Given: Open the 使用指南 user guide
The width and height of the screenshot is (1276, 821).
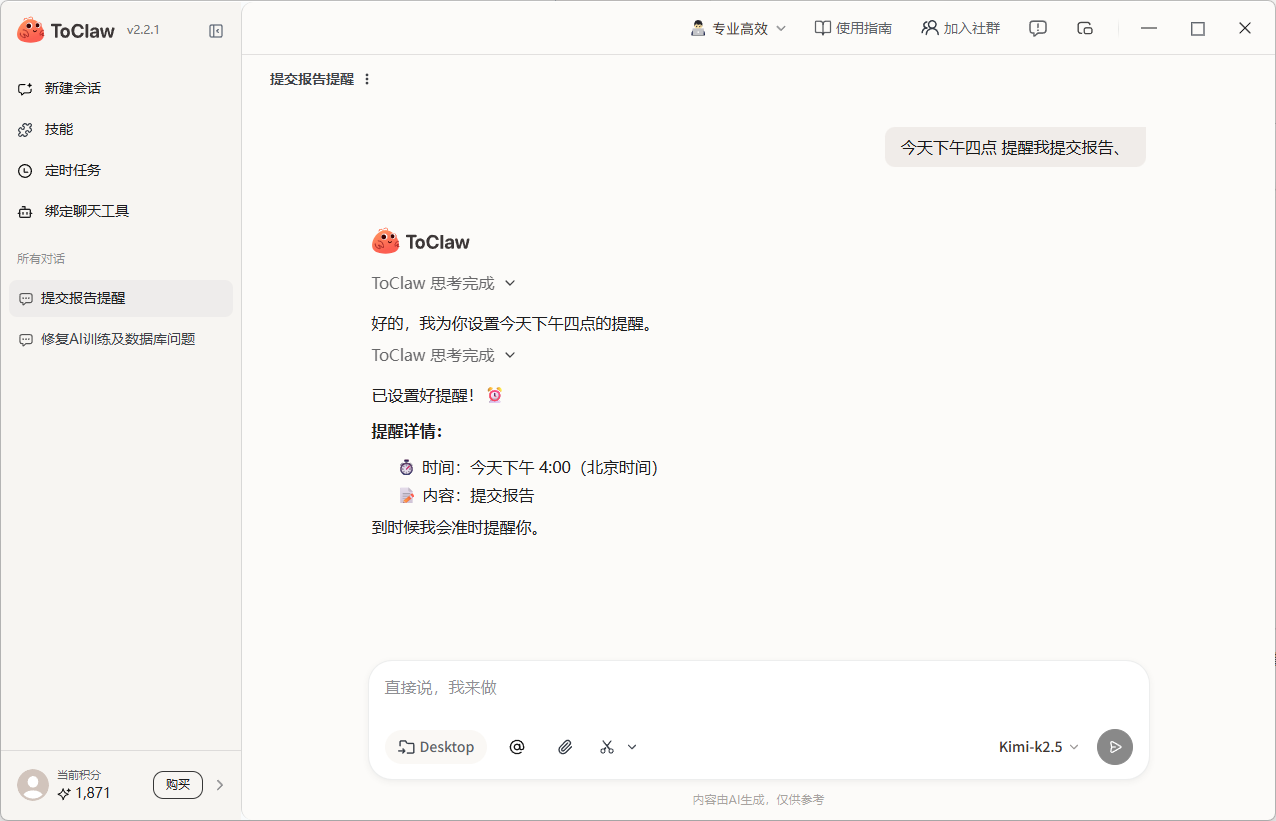Looking at the screenshot, I should 853,28.
